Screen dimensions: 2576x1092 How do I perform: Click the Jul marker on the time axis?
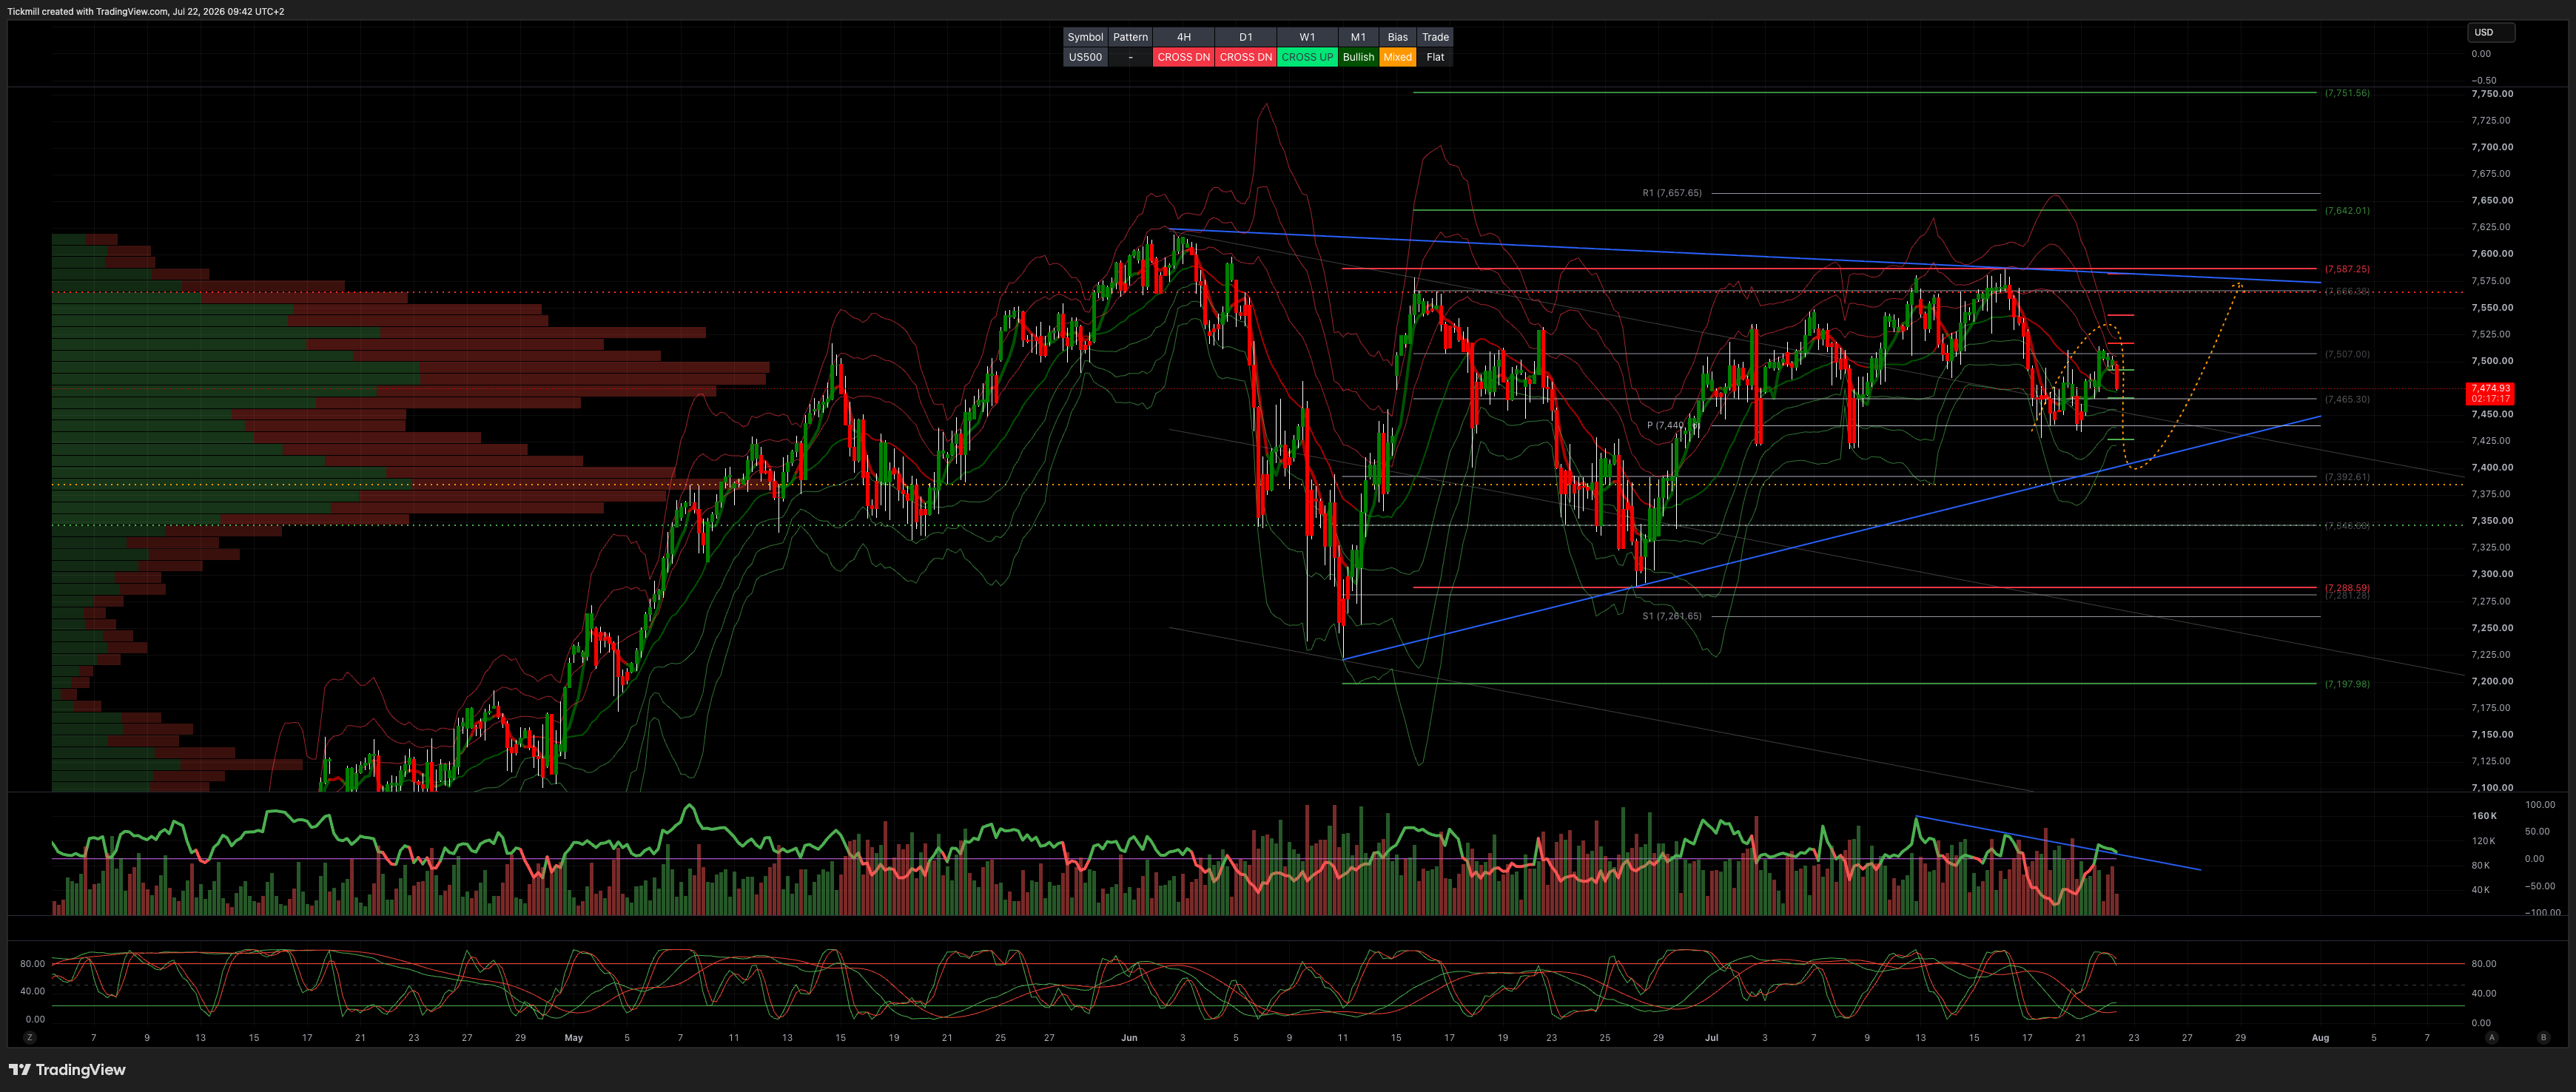[x=1711, y=1038]
